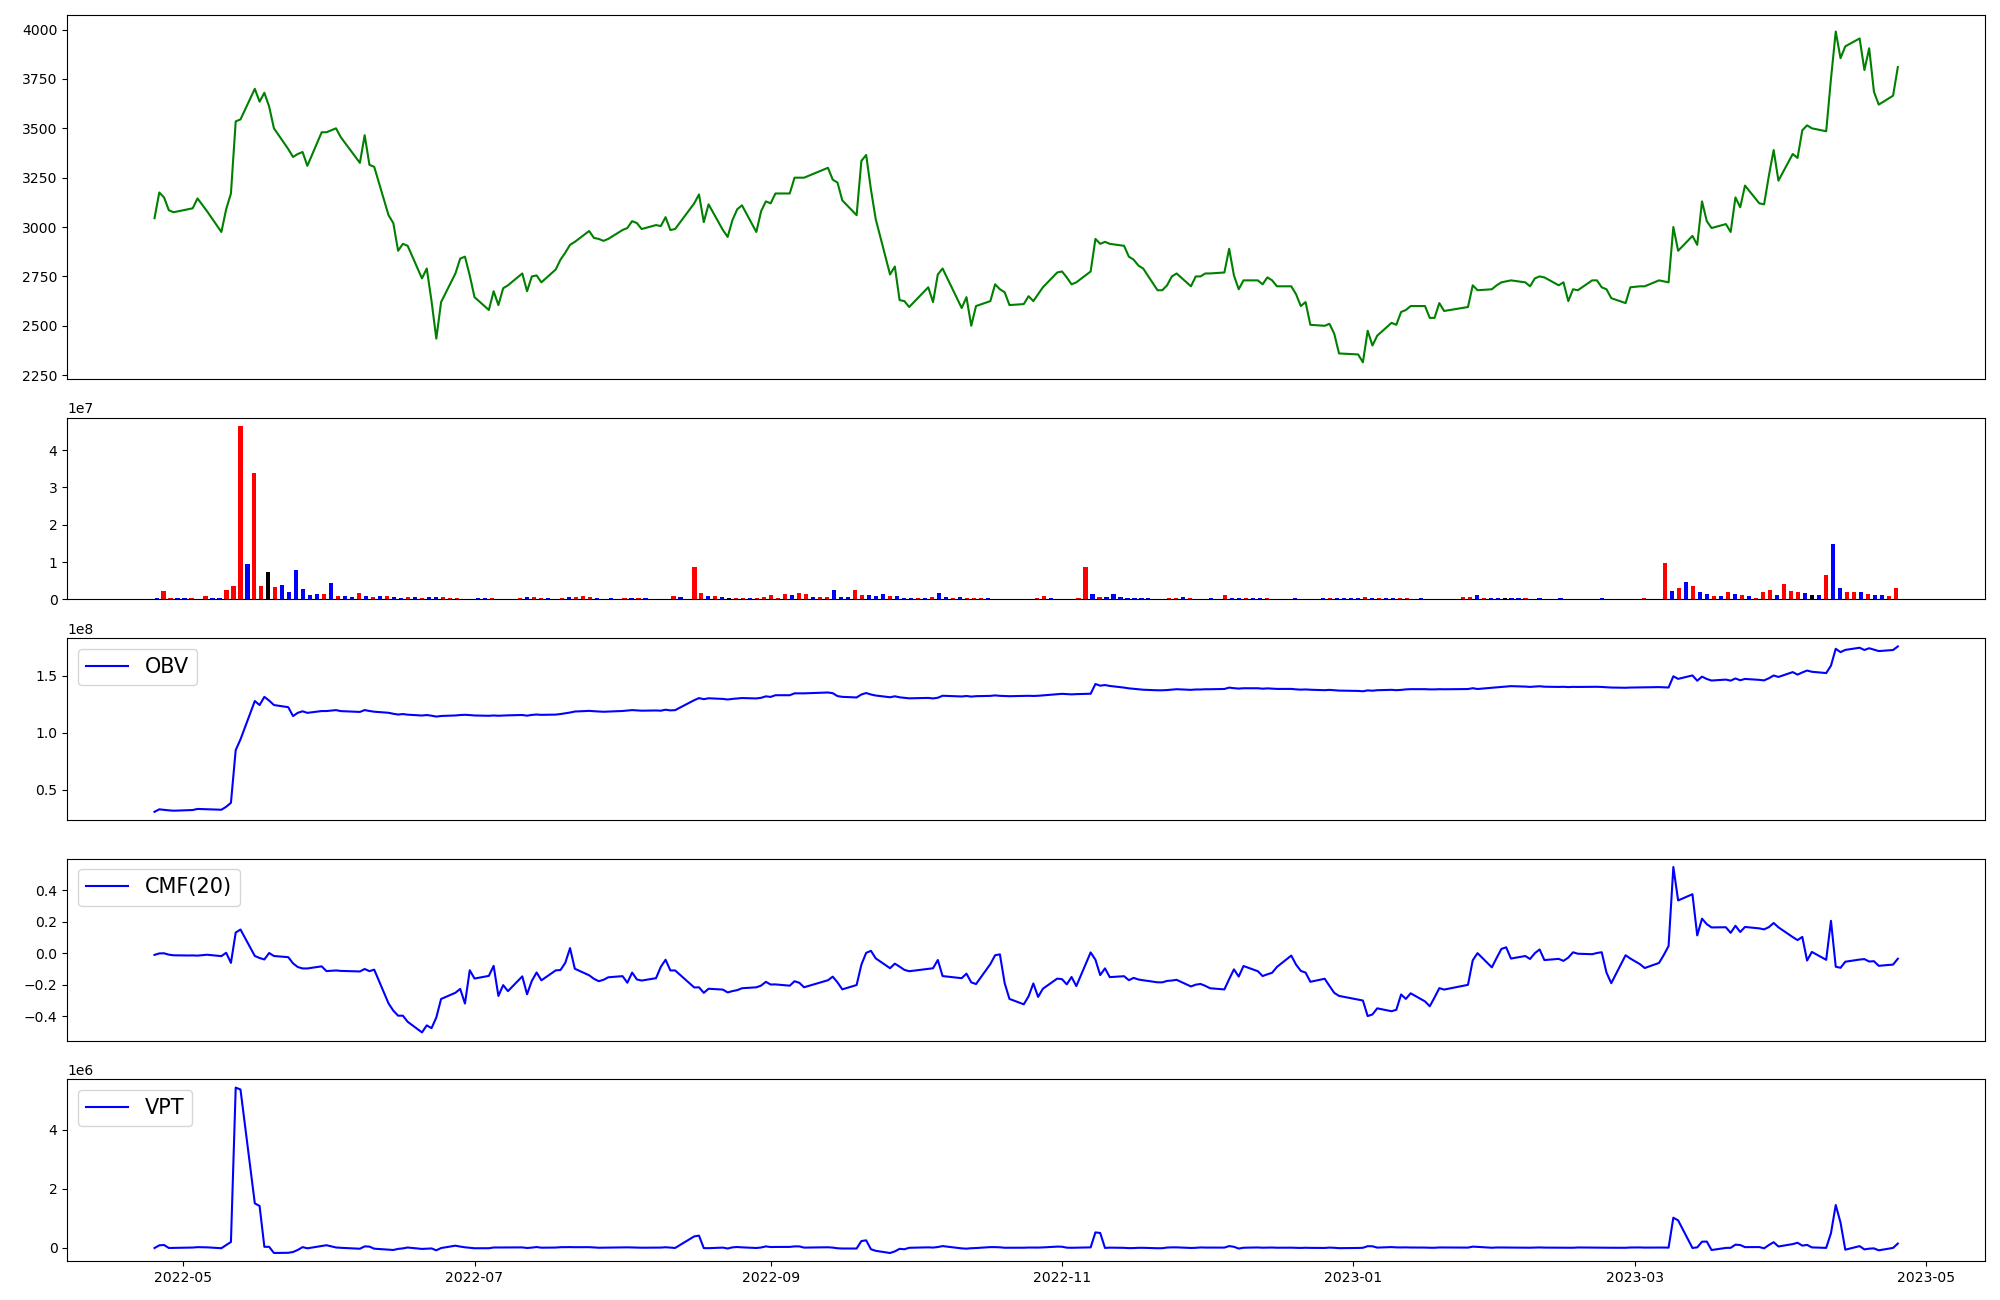2000x1300 pixels.
Task: Select the 2023-01 x-axis date label
Action: pyautogui.click(x=1353, y=1276)
